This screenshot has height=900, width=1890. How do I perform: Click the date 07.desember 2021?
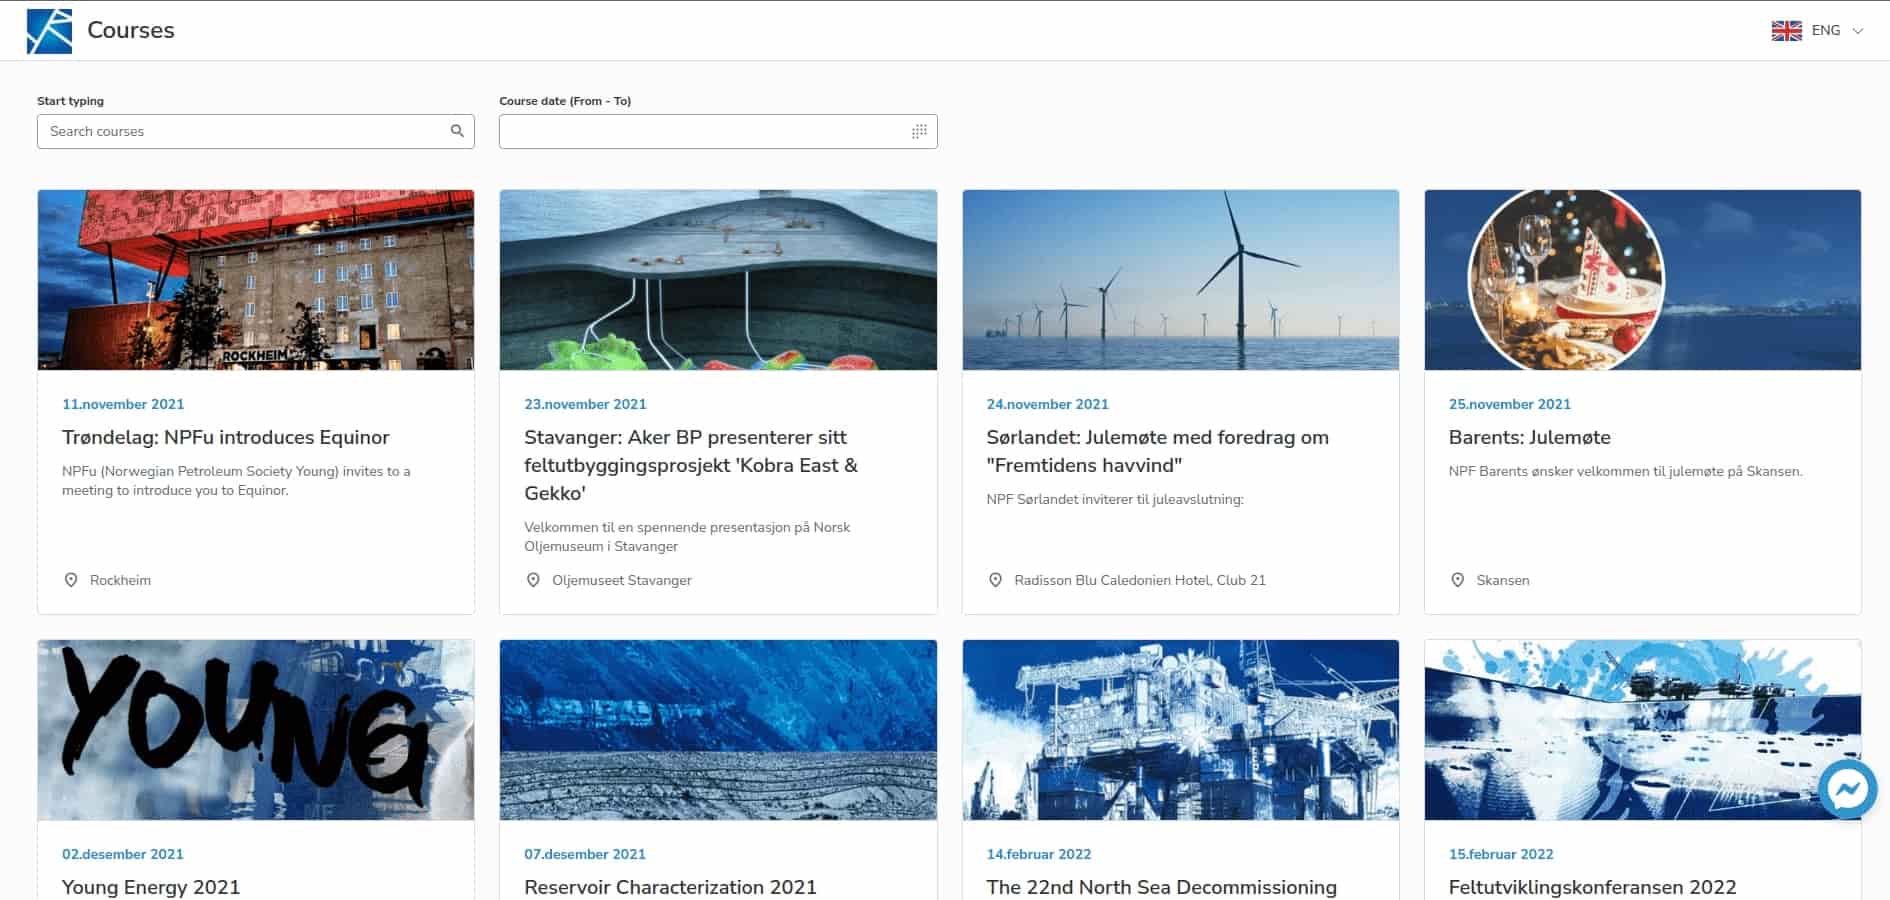(585, 854)
